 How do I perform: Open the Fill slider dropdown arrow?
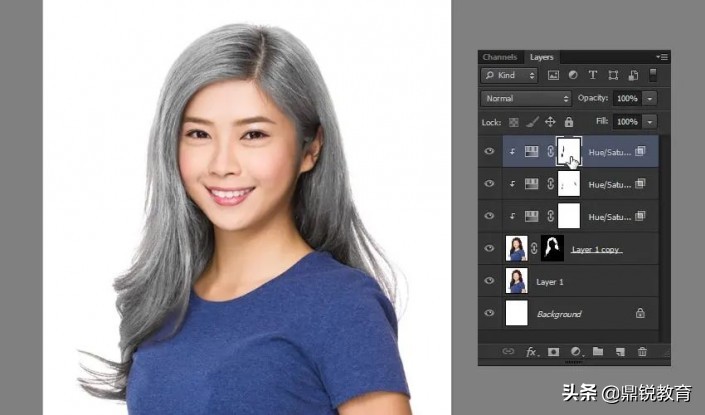[x=650, y=122]
